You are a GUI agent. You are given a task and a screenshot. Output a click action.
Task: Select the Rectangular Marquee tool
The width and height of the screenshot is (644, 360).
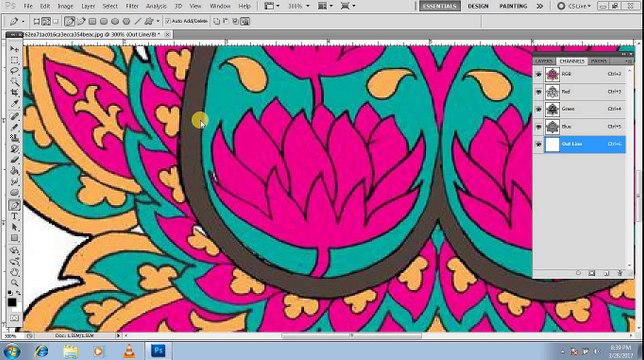coord(14,60)
